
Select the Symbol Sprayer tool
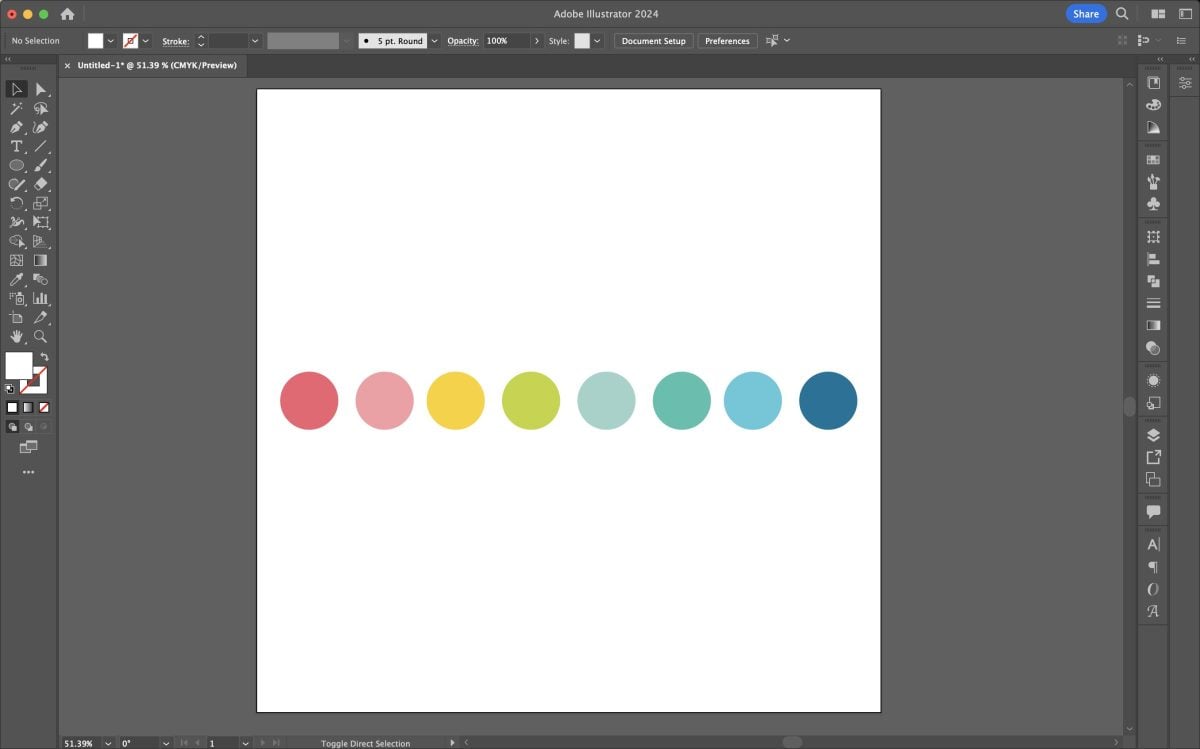(x=17, y=298)
